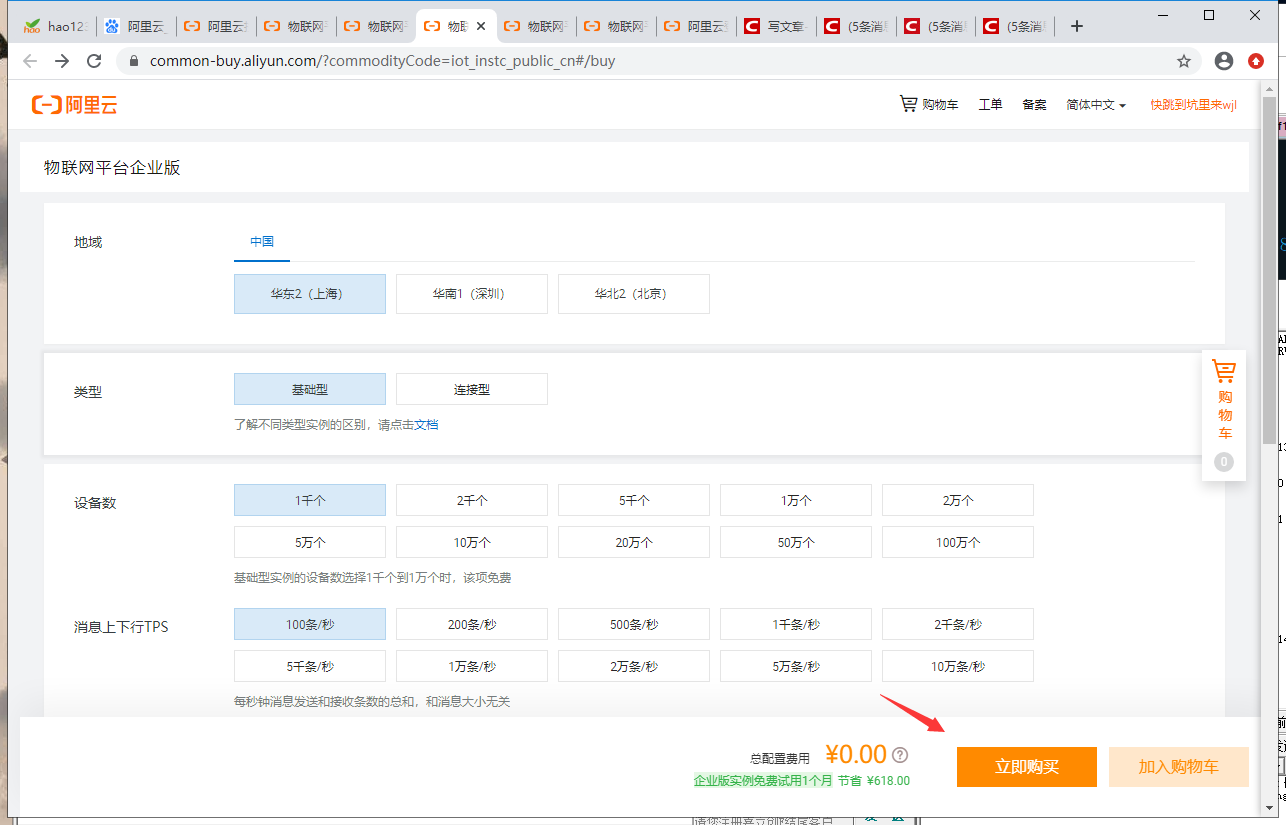Select the 连接型 instance type
Image resolution: width=1286 pixels, height=825 pixels.
coord(472,389)
